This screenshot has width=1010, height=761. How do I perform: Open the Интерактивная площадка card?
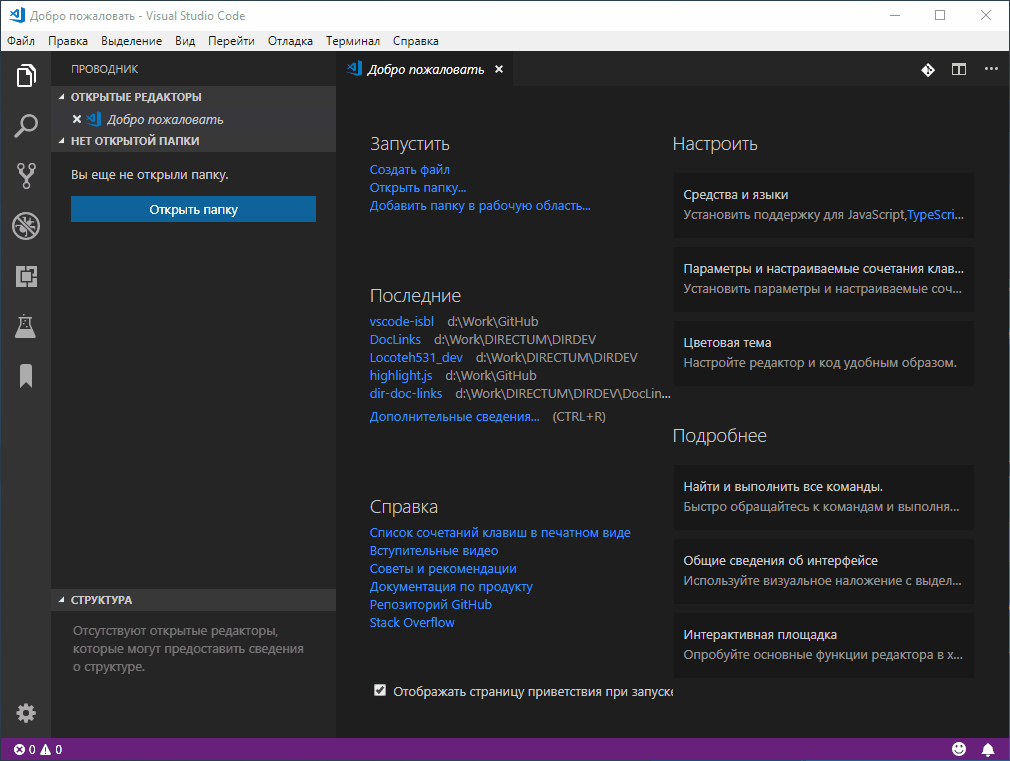(x=823, y=645)
